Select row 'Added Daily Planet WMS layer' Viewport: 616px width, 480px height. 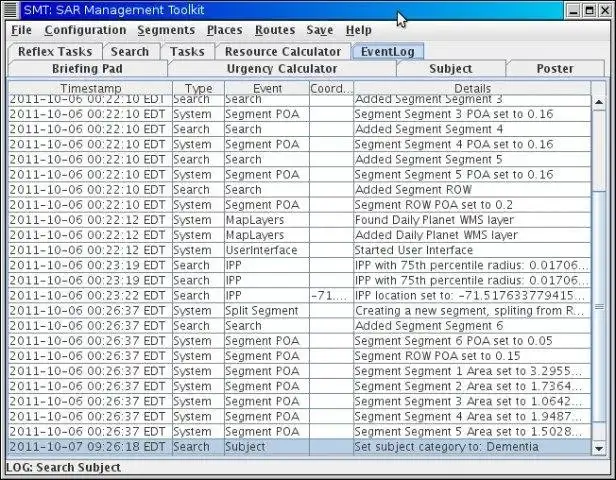coord(299,235)
